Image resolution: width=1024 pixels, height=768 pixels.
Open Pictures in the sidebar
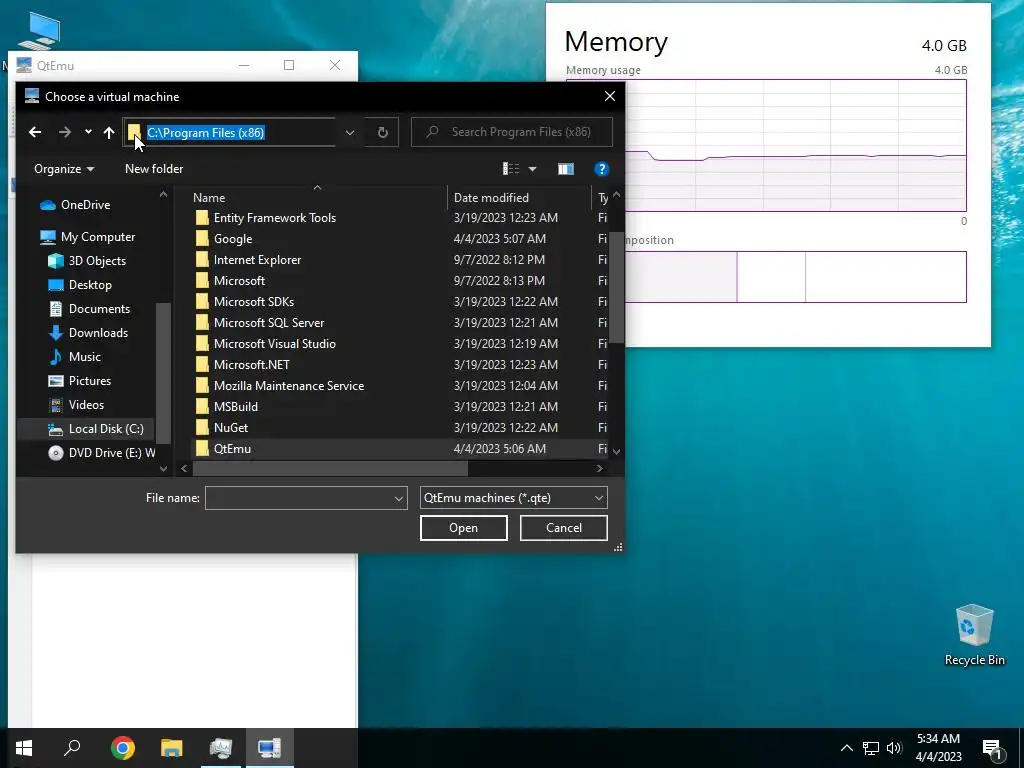coord(89,381)
